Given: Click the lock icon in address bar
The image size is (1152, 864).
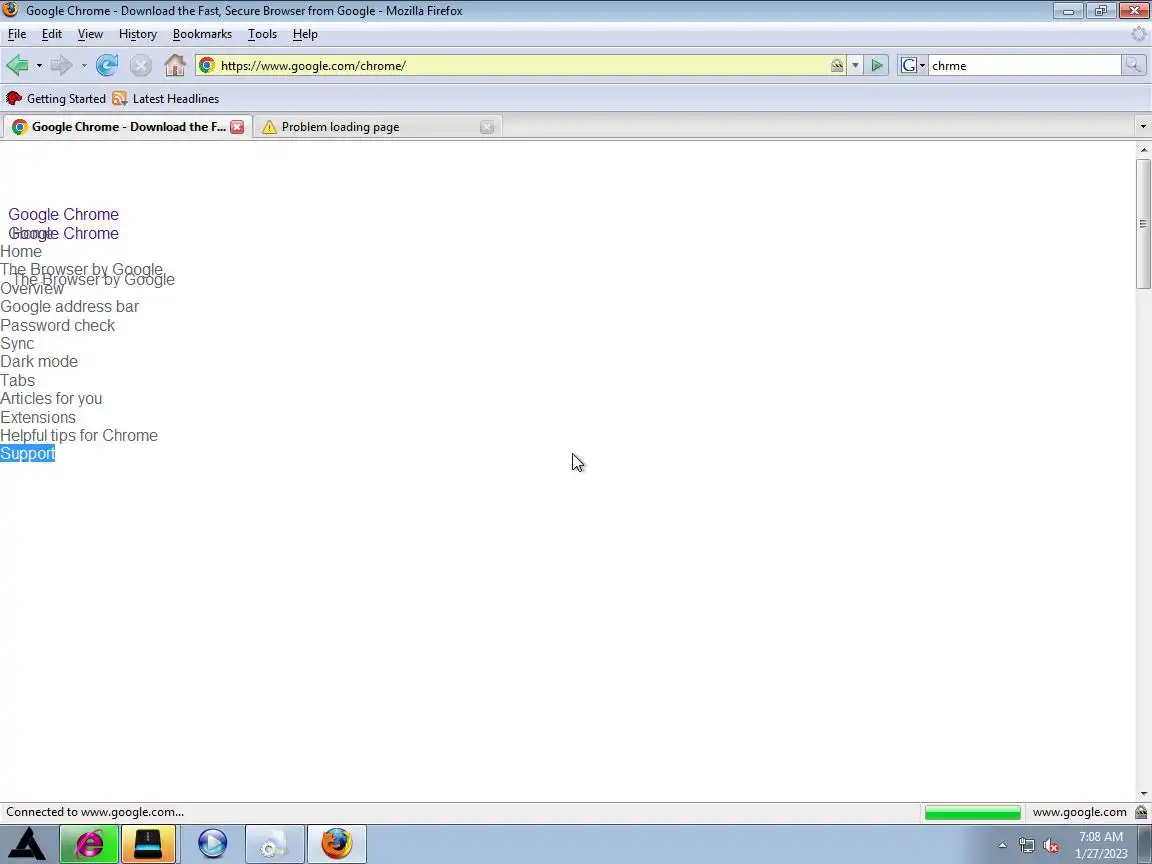Looking at the screenshot, I should (837, 65).
